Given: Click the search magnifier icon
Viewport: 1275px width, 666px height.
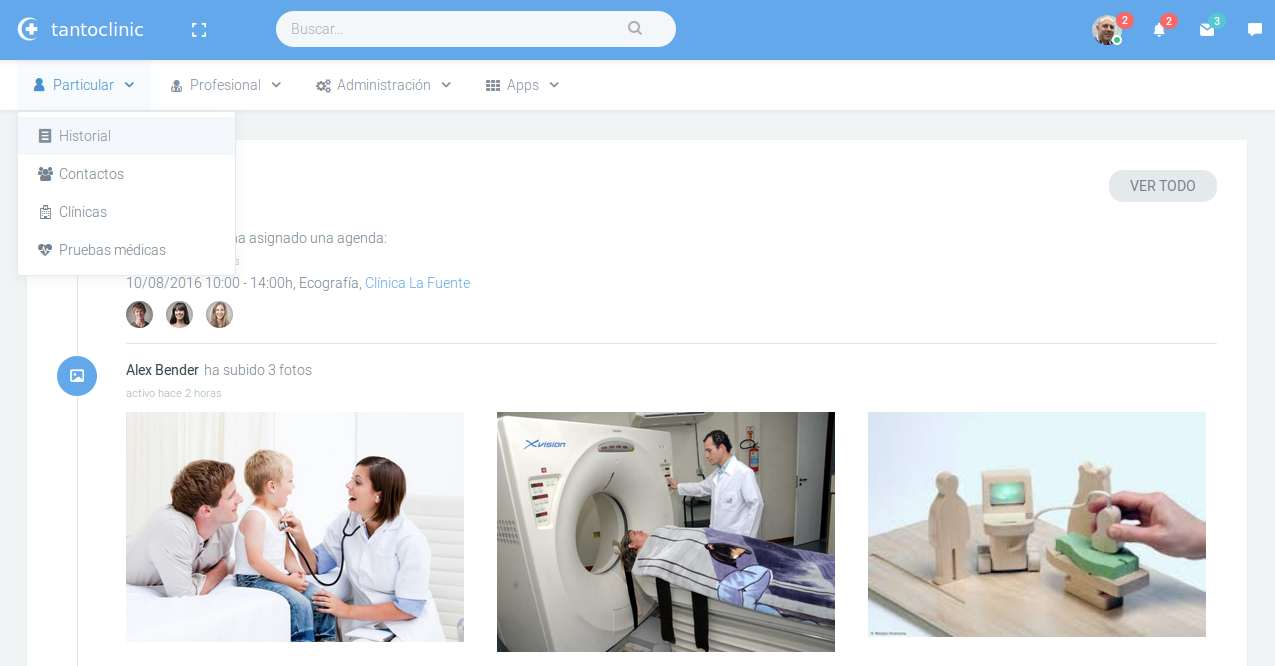Looking at the screenshot, I should 635,29.
